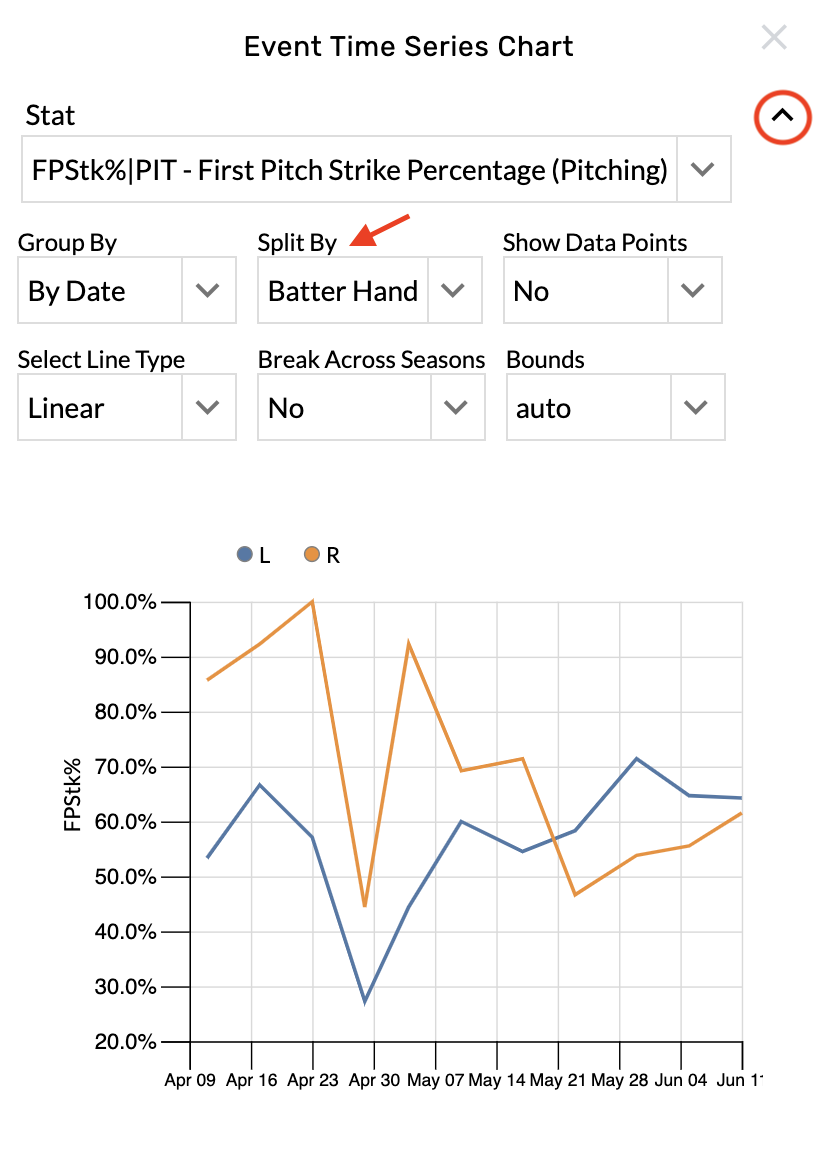The height and width of the screenshot is (1150, 814).
Task: Click the chevron inside the Group By selector
Action: [x=207, y=290]
